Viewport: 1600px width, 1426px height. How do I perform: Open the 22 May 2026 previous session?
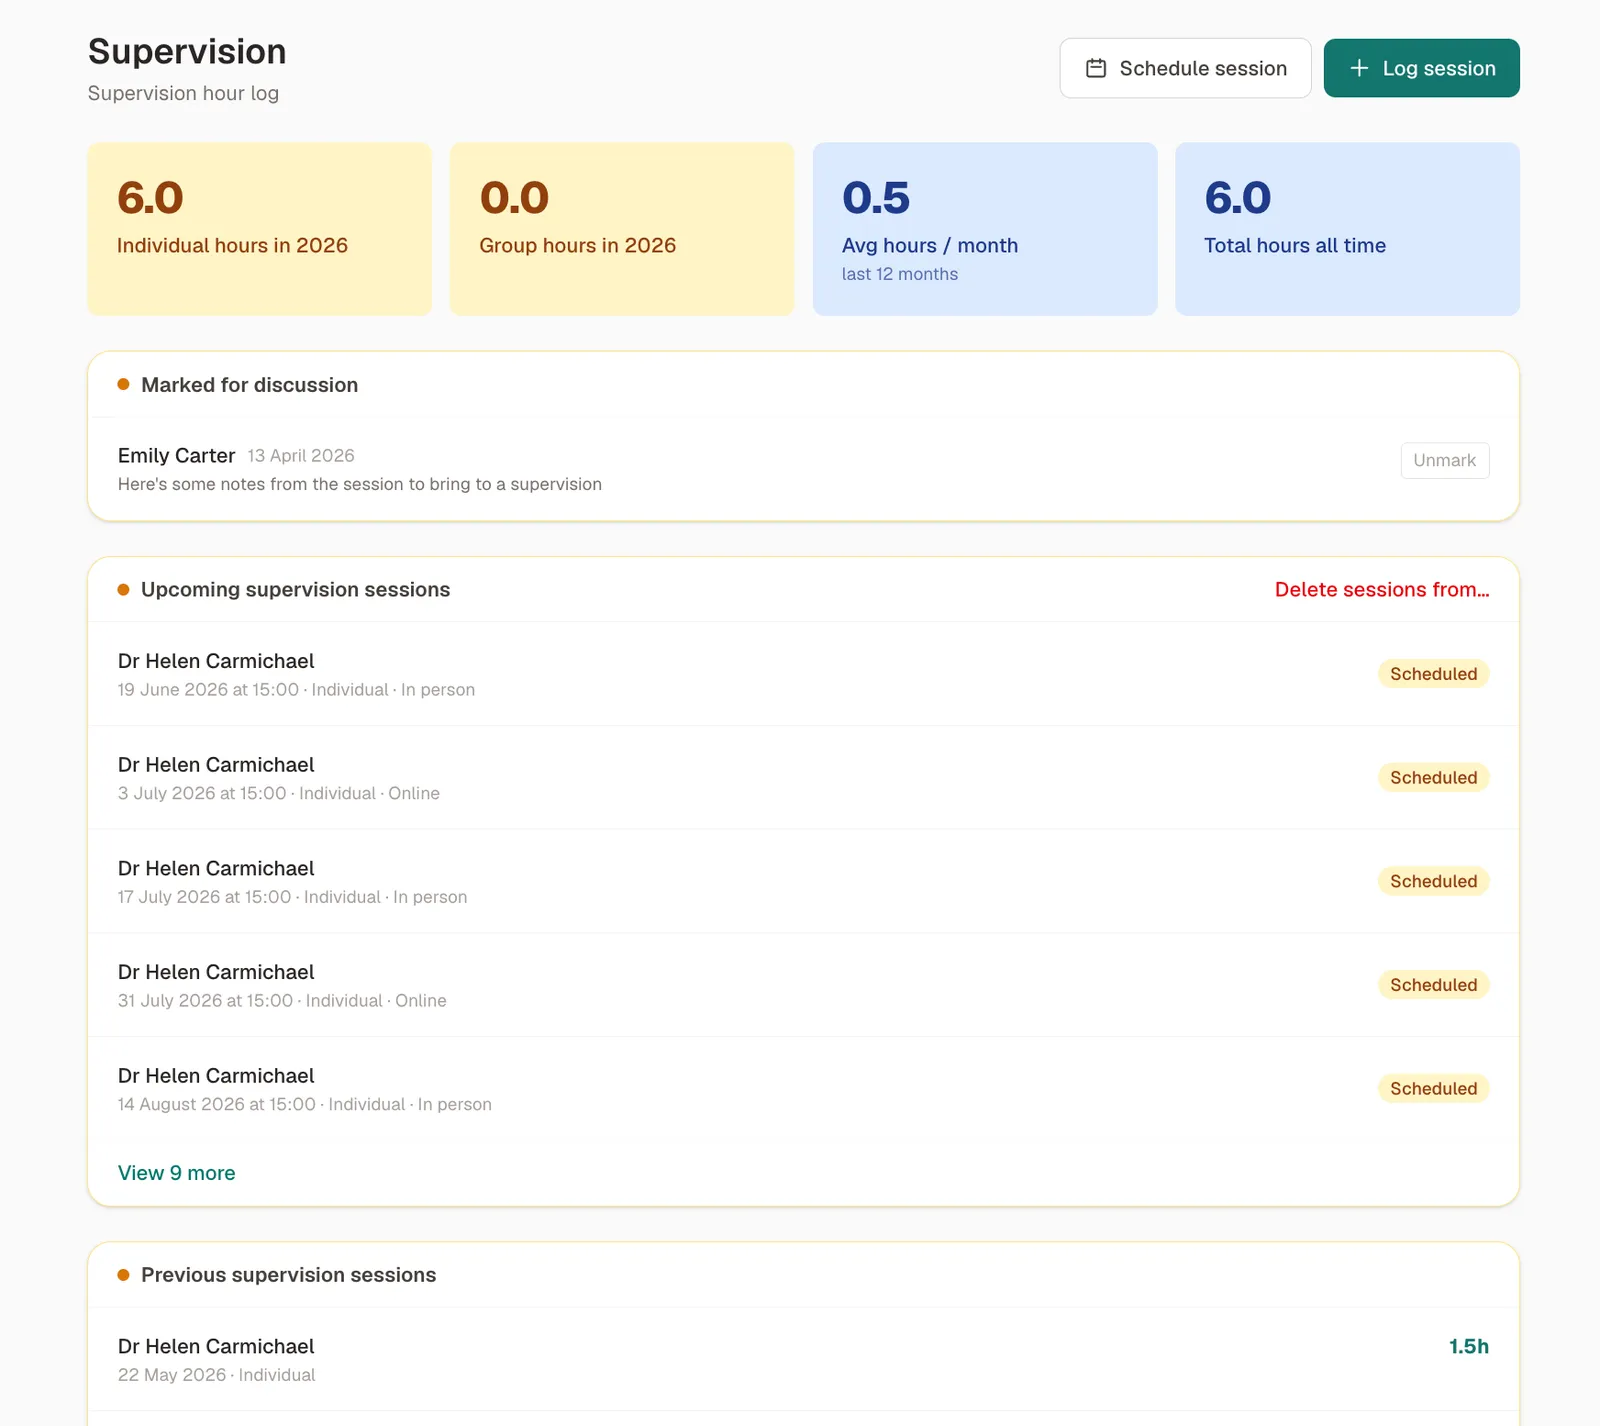tap(803, 1360)
